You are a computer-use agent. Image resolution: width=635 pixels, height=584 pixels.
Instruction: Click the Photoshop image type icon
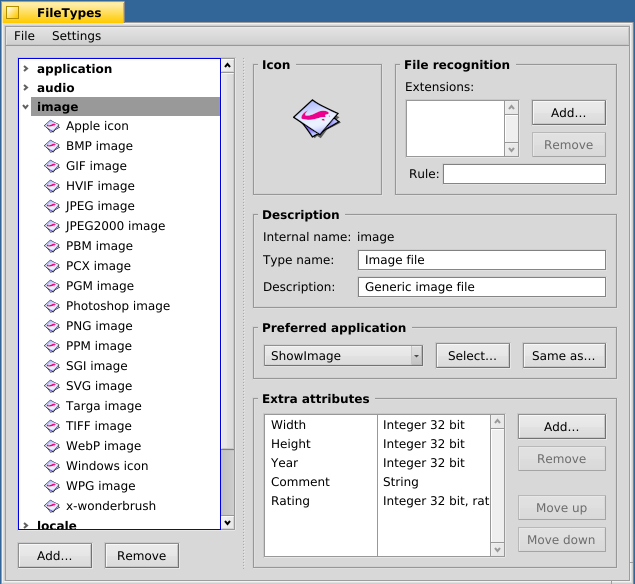52,306
